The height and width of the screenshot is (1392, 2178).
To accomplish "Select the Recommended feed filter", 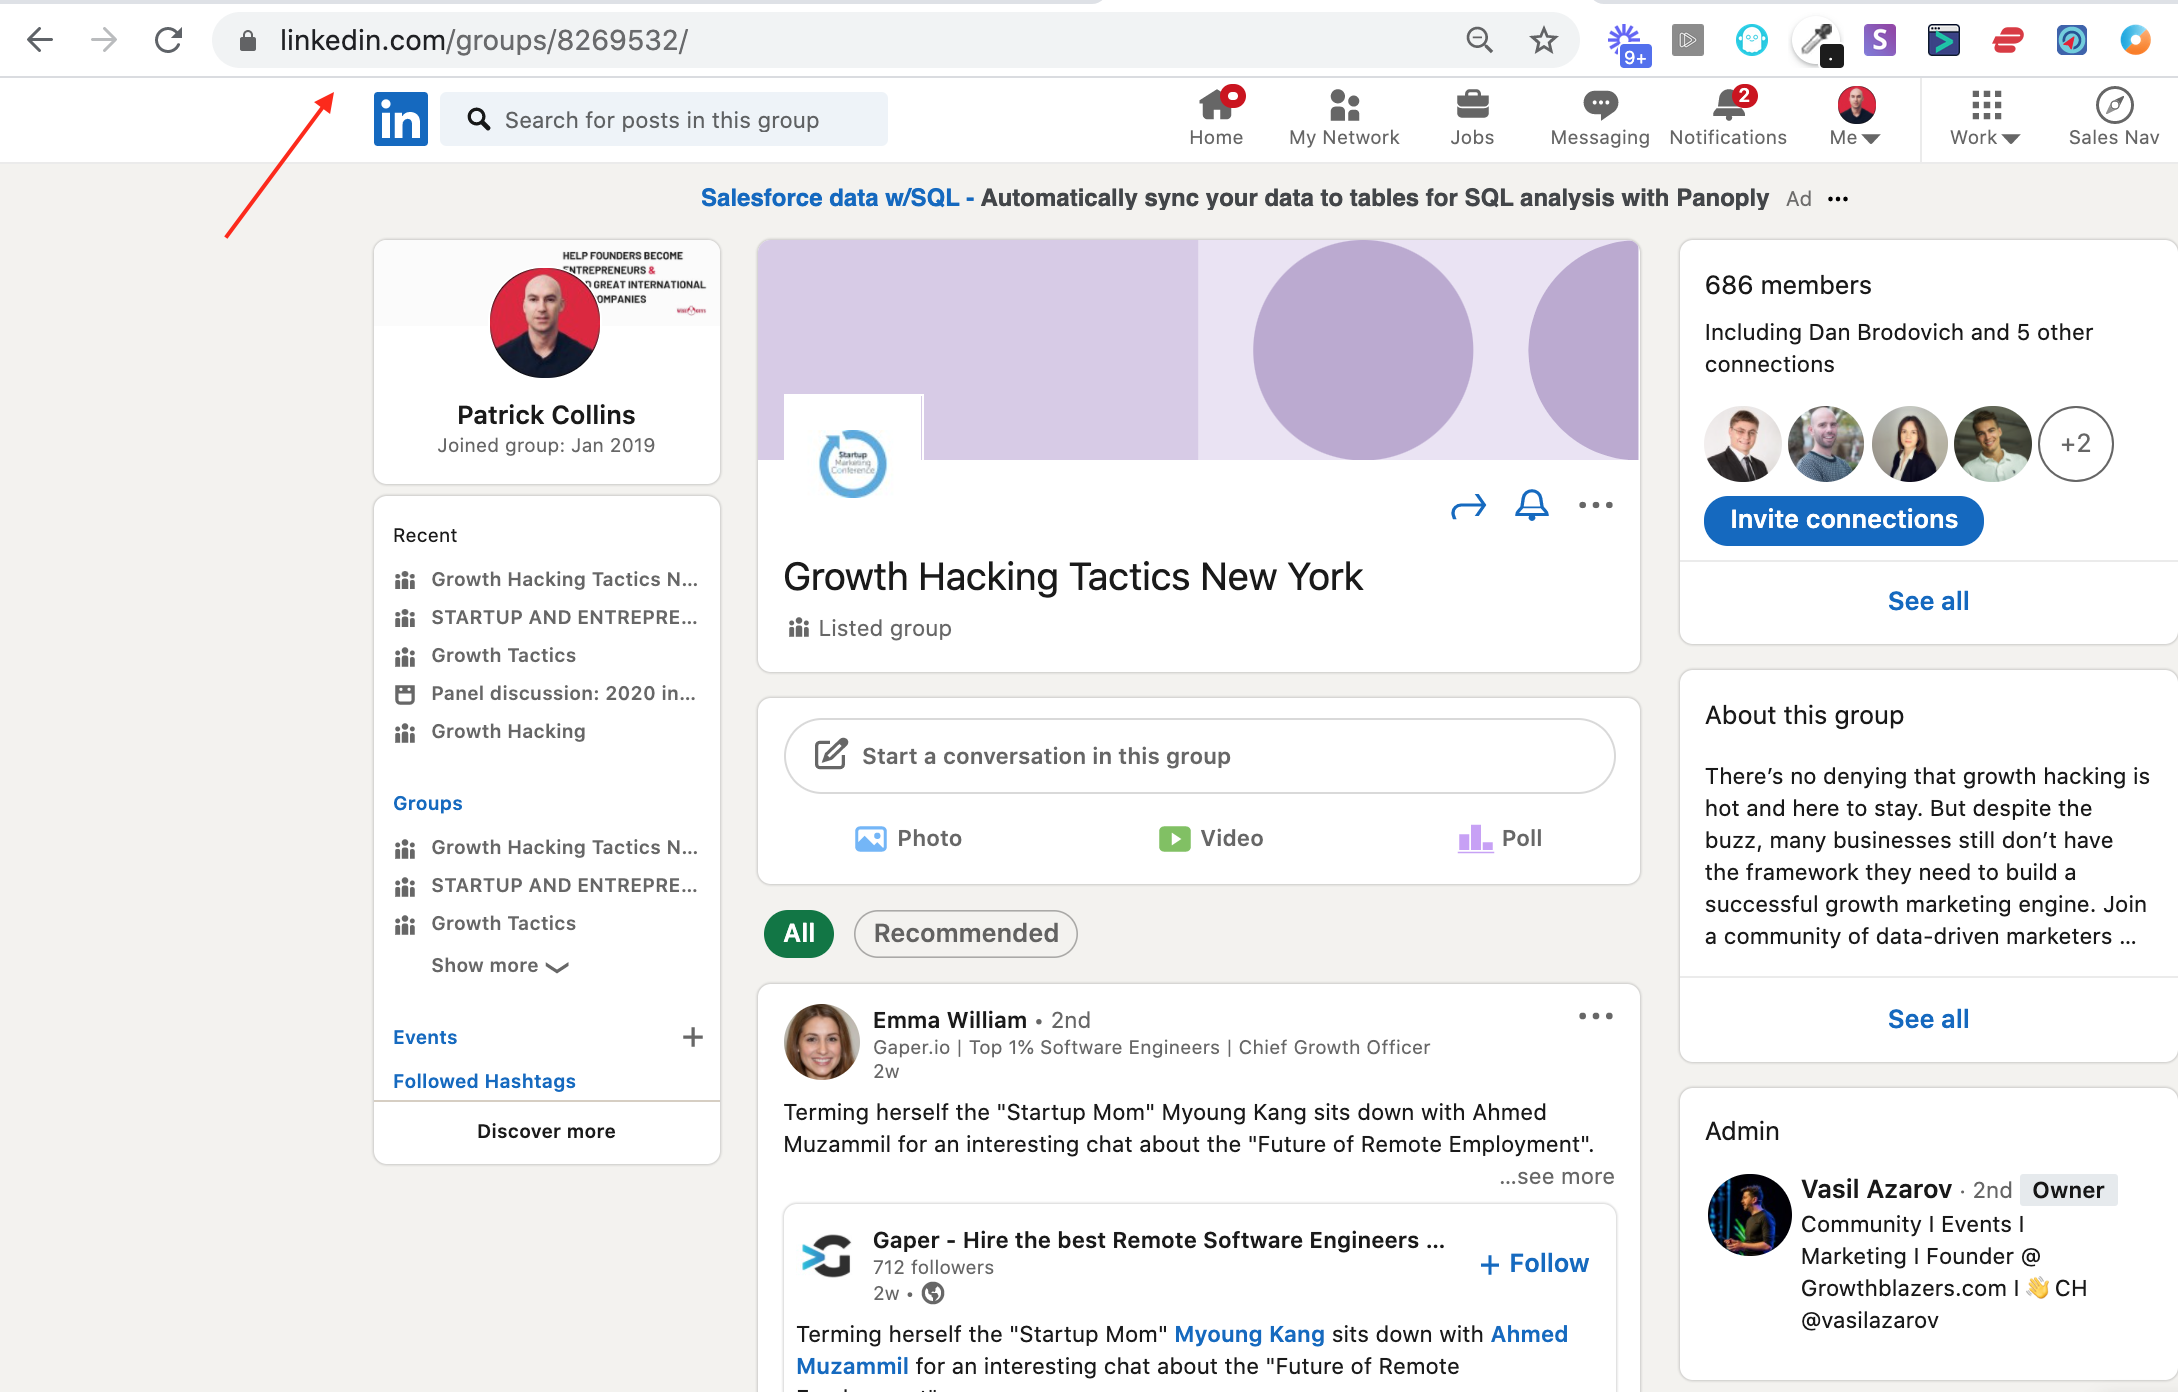I will [966, 934].
